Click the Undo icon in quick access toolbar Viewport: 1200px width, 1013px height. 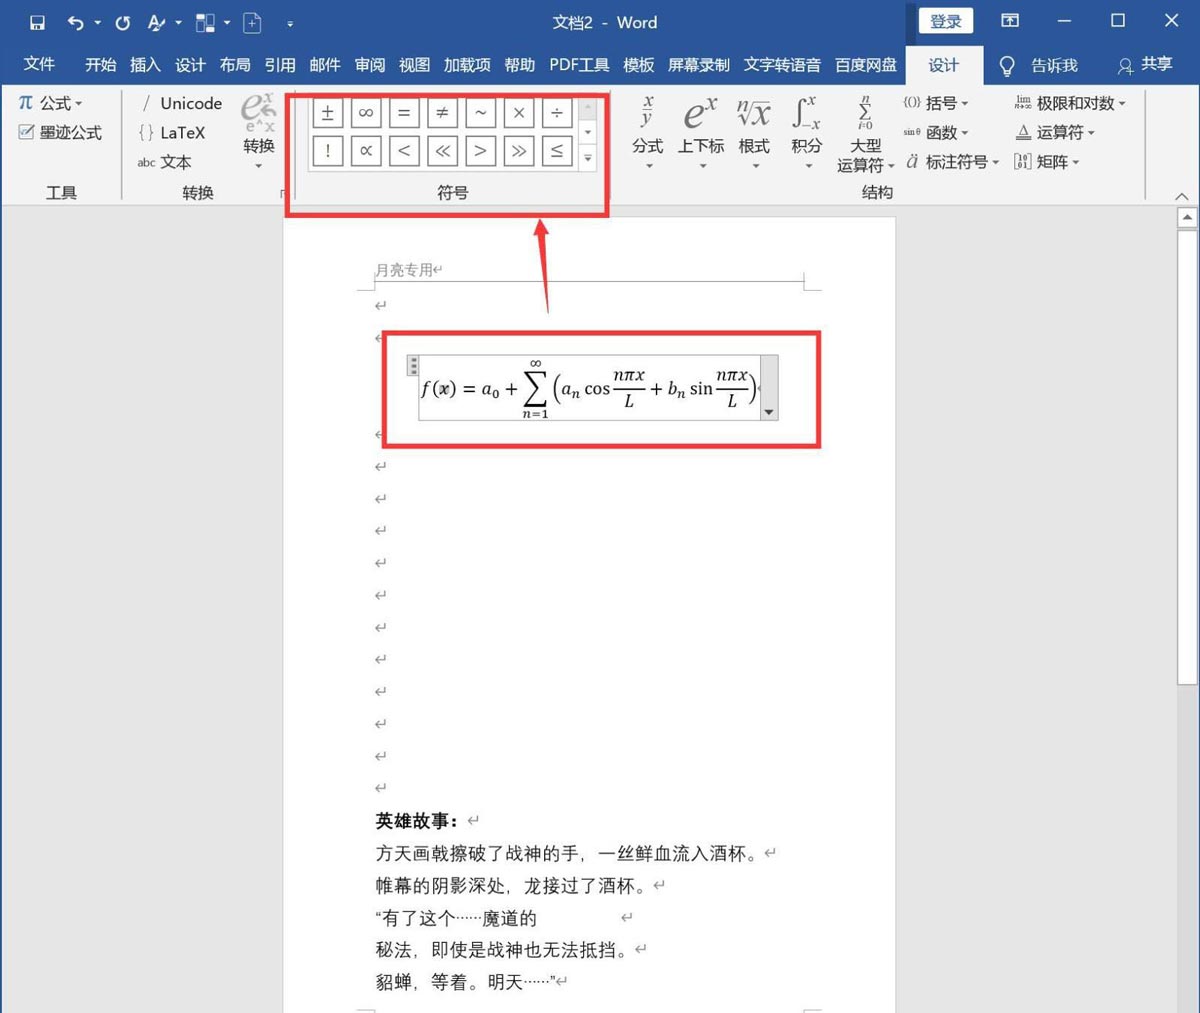73,22
